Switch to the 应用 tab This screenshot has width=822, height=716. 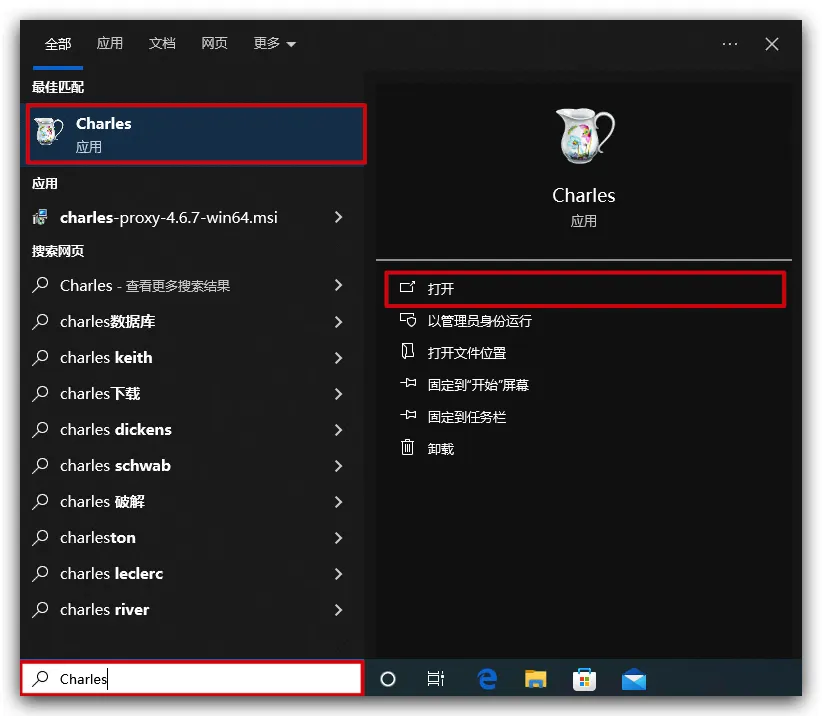pos(110,44)
